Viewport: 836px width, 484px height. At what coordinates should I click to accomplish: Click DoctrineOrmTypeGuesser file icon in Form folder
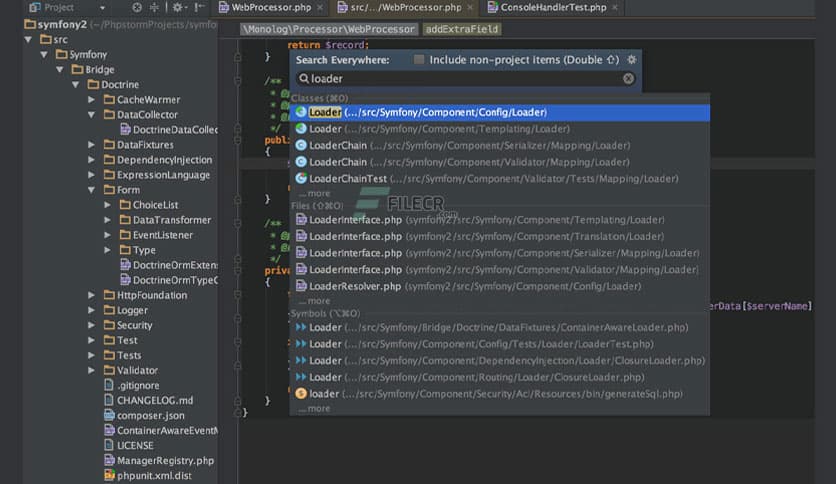pos(125,280)
